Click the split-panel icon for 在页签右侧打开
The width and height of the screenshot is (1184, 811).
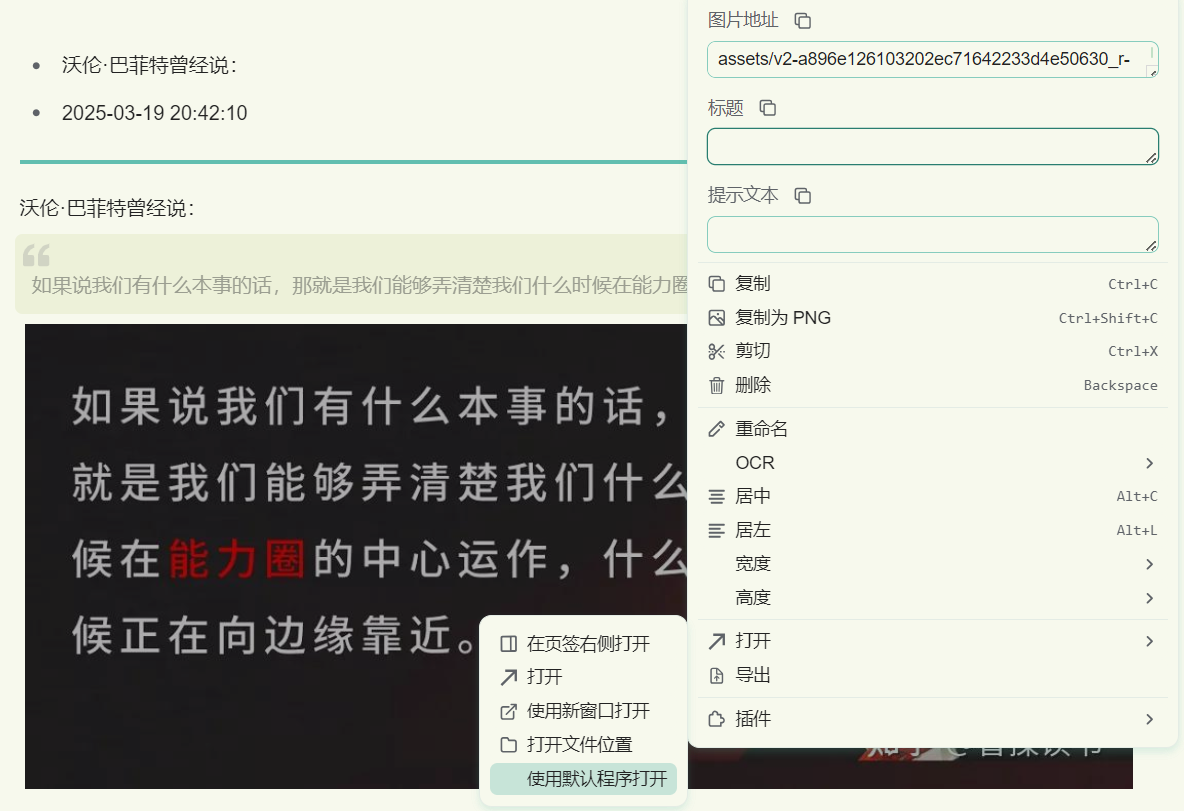pos(509,643)
